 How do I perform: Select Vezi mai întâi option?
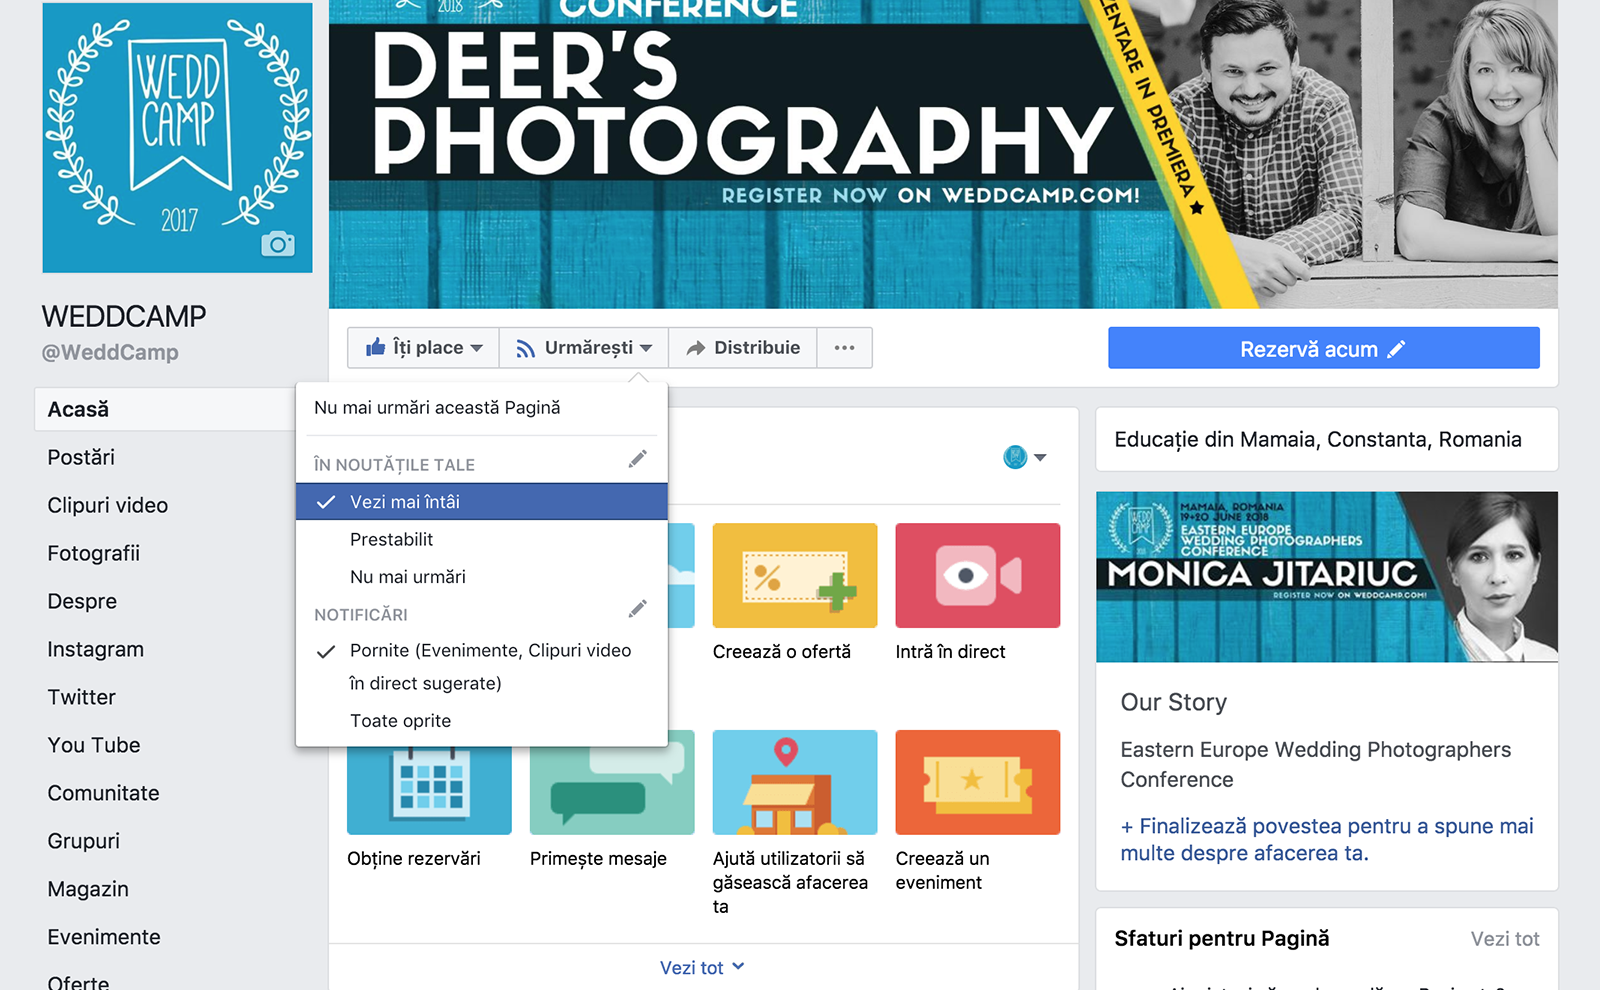coord(482,502)
